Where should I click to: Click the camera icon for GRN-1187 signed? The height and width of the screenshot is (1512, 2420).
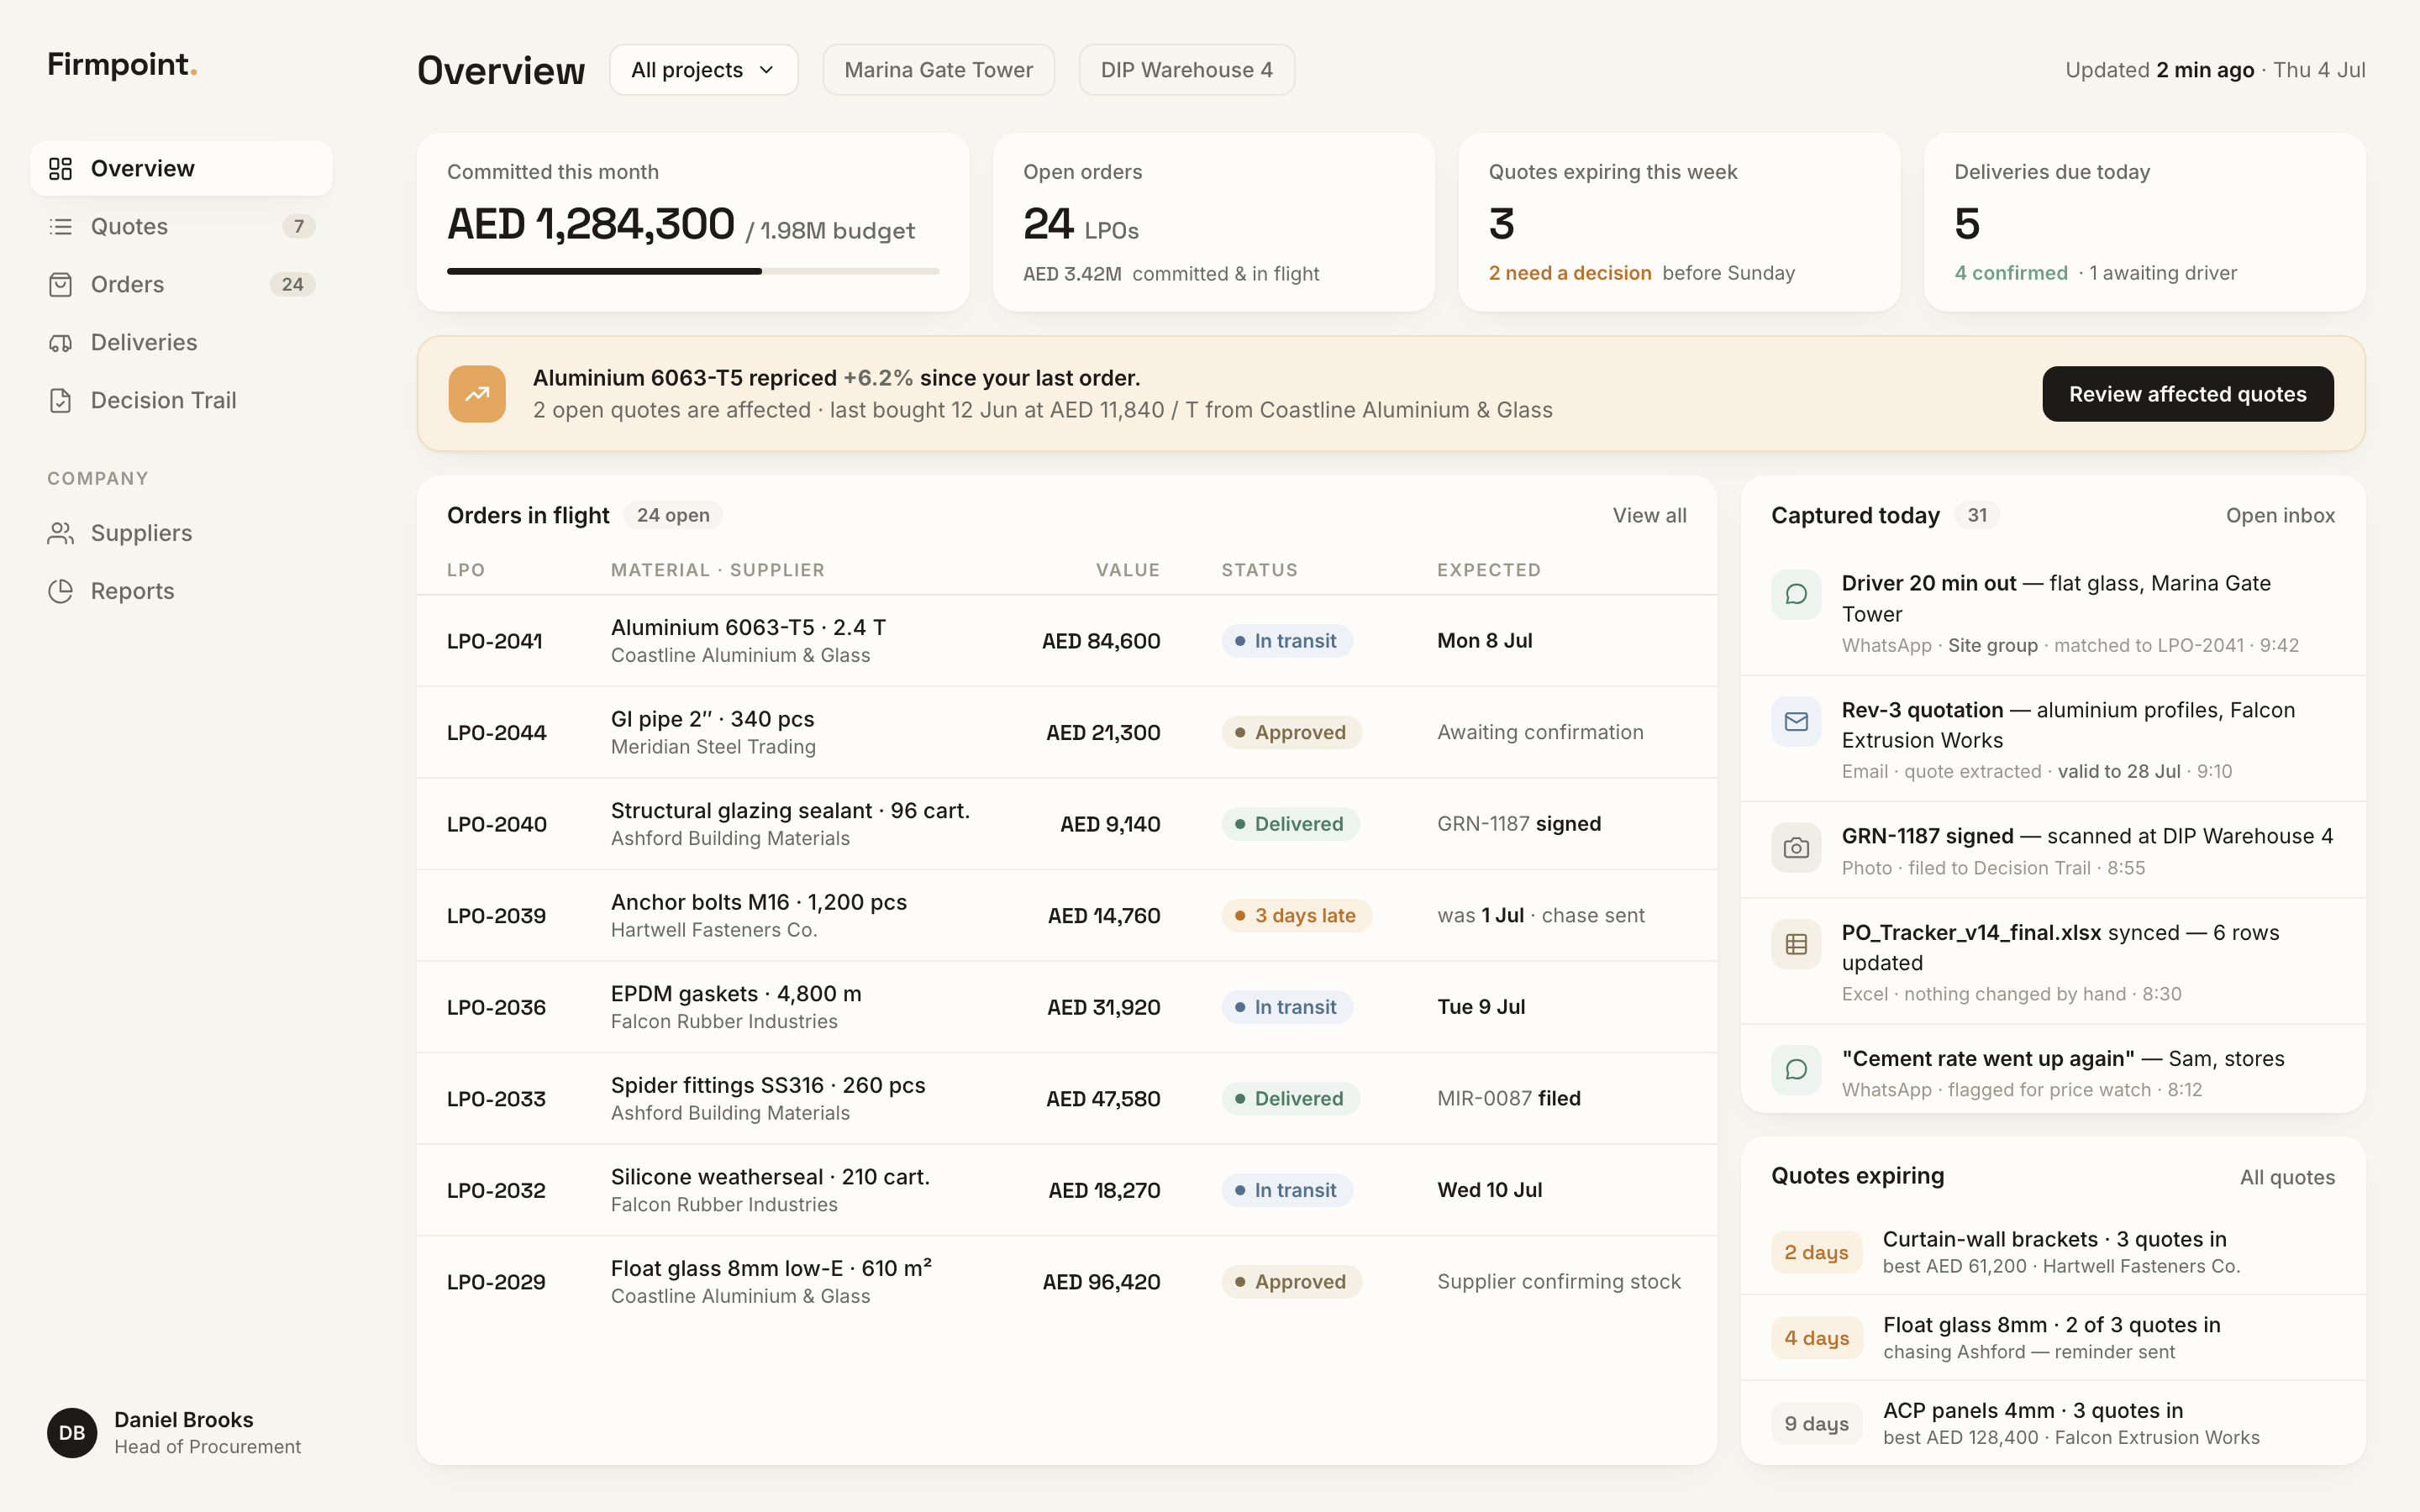click(x=1796, y=848)
